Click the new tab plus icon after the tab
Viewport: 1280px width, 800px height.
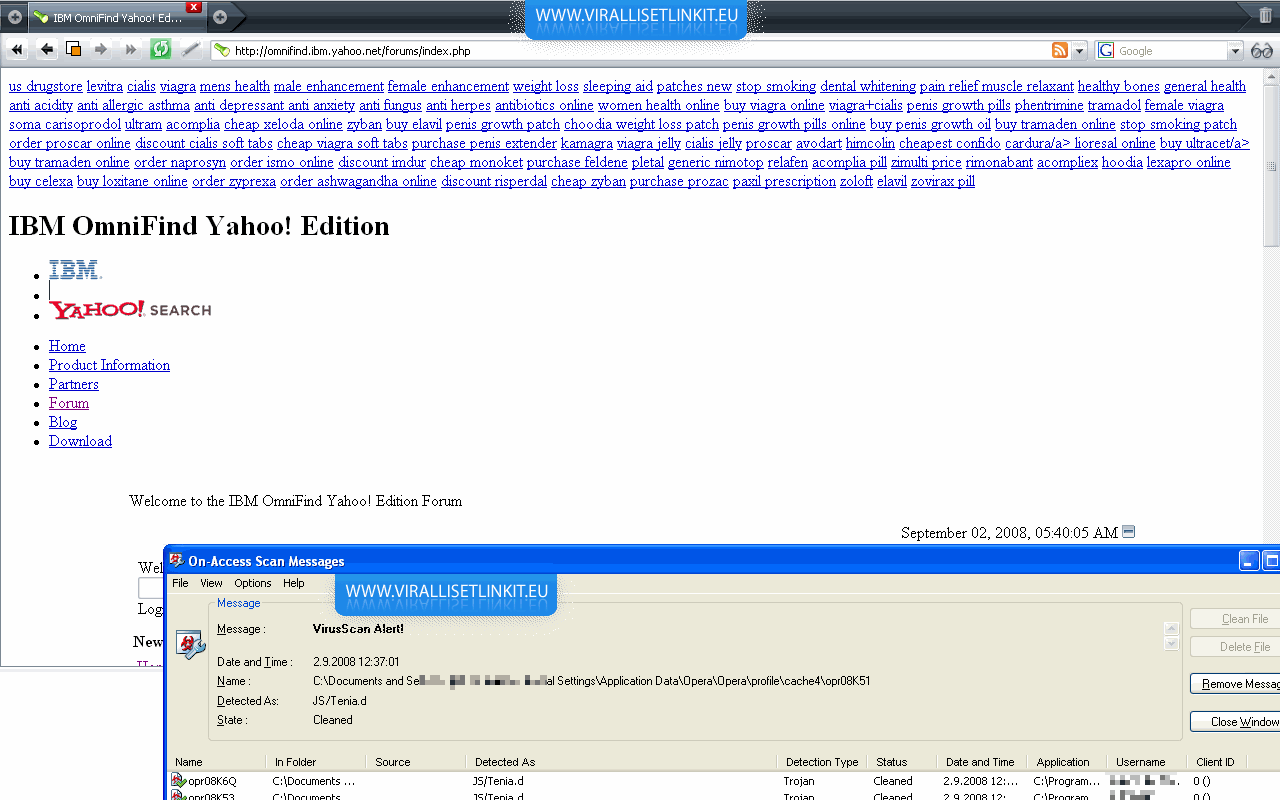click(x=220, y=17)
